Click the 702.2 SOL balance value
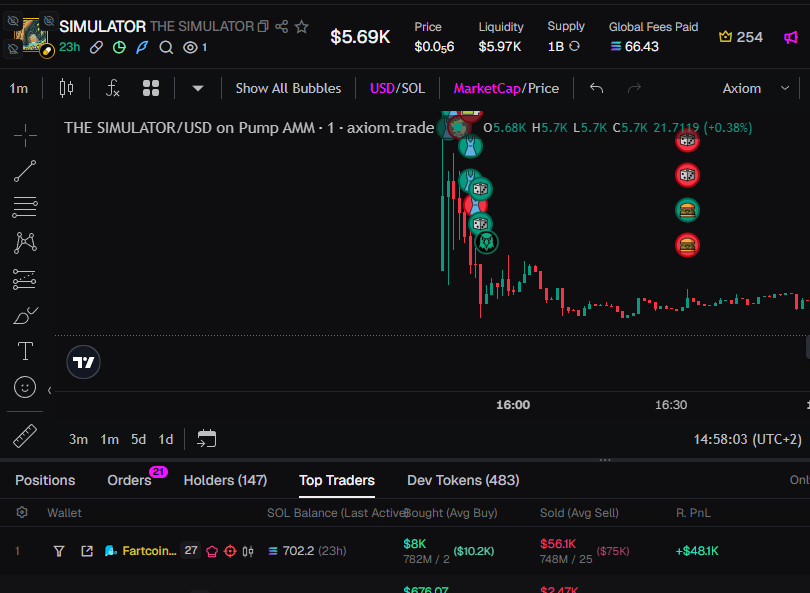The width and height of the screenshot is (810, 593). coord(298,551)
